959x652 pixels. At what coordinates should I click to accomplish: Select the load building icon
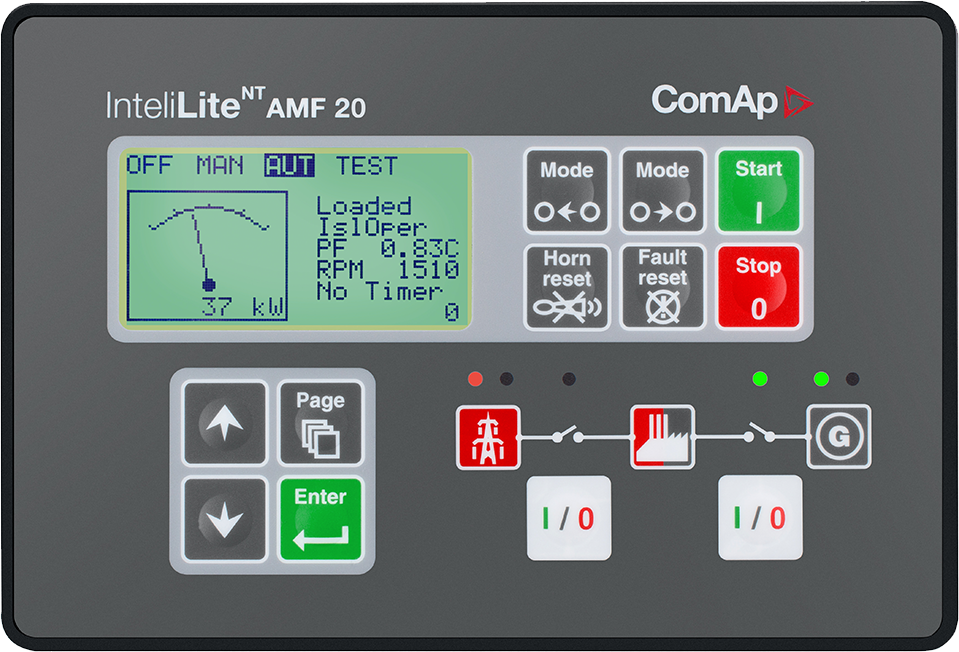662,437
